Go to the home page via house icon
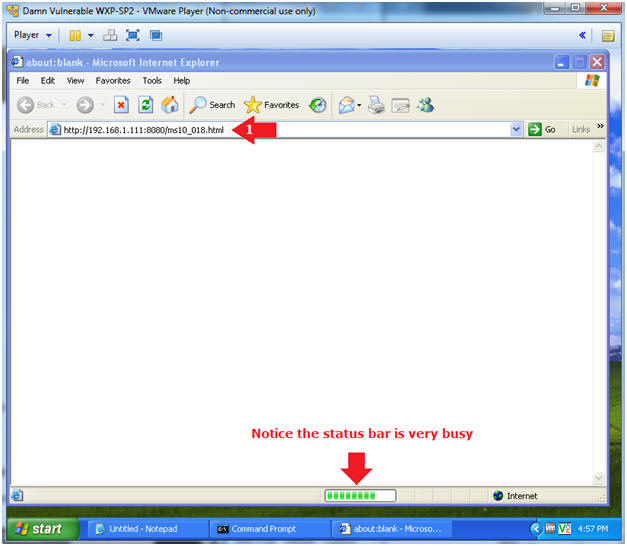The height and width of the screenshot is (546, 627). [170, 105]
